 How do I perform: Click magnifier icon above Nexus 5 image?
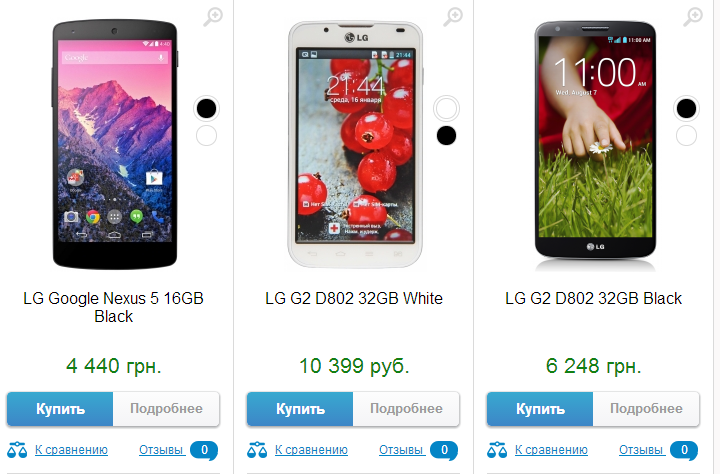click(213, 17)
